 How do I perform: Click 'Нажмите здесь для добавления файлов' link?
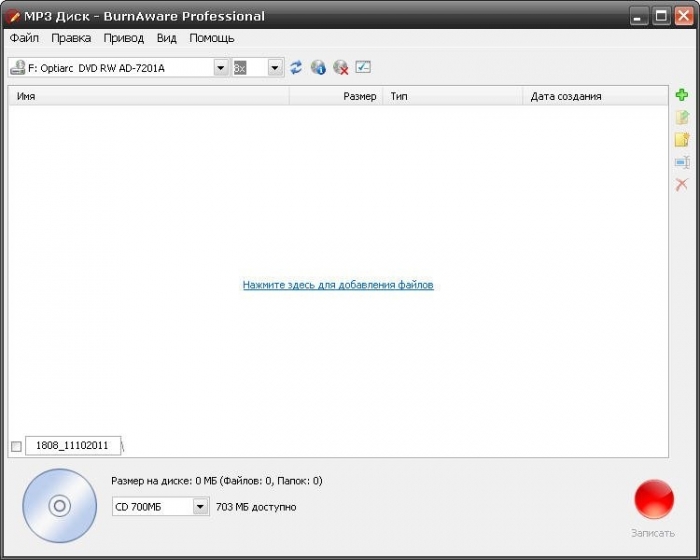[338, 285]
